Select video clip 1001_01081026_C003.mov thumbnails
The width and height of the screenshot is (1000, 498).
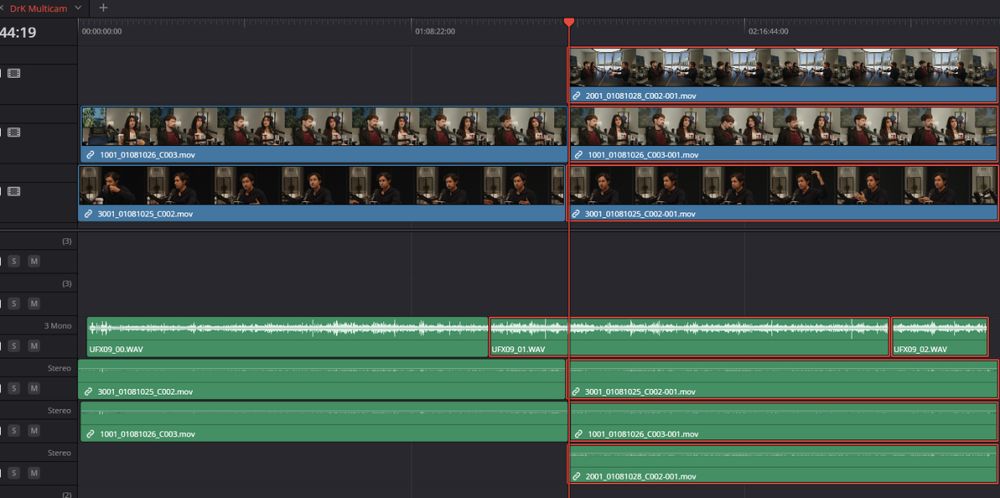[x=324, y=126]
